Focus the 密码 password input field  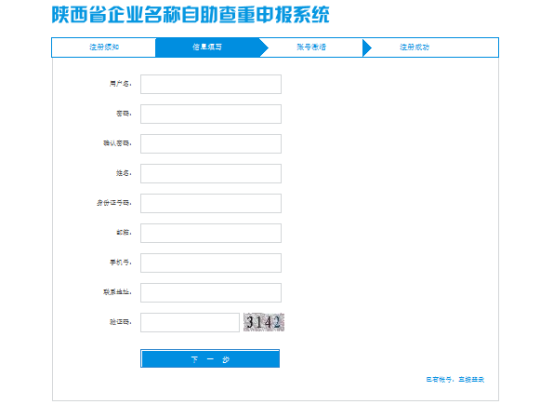(211, 114)
